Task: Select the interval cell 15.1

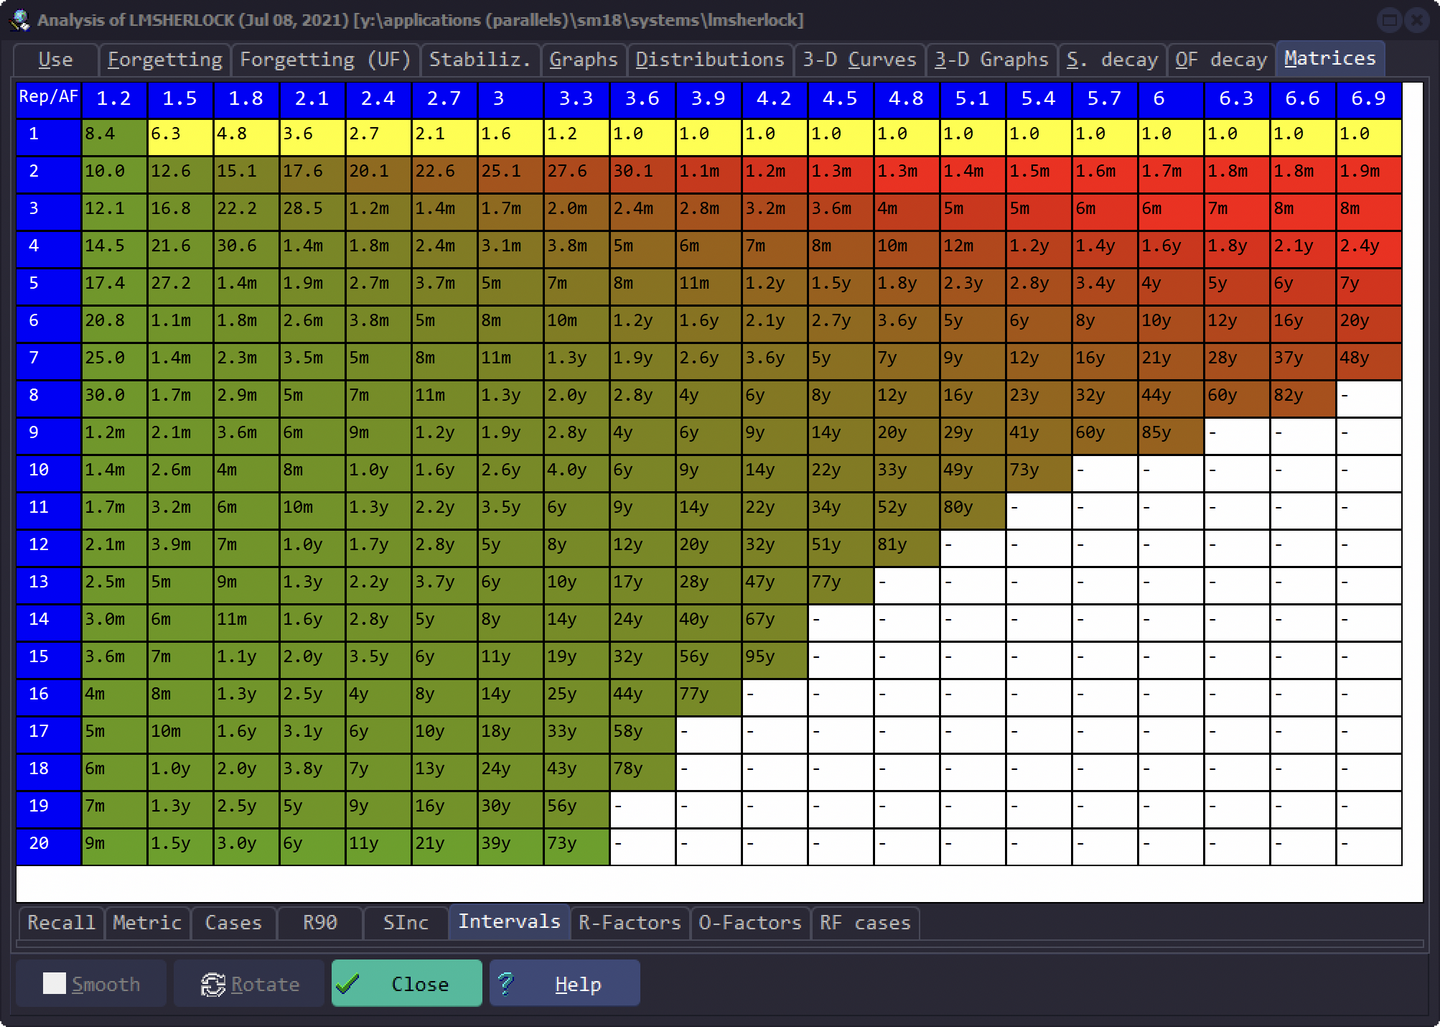Action: click(x=246, y=174)
